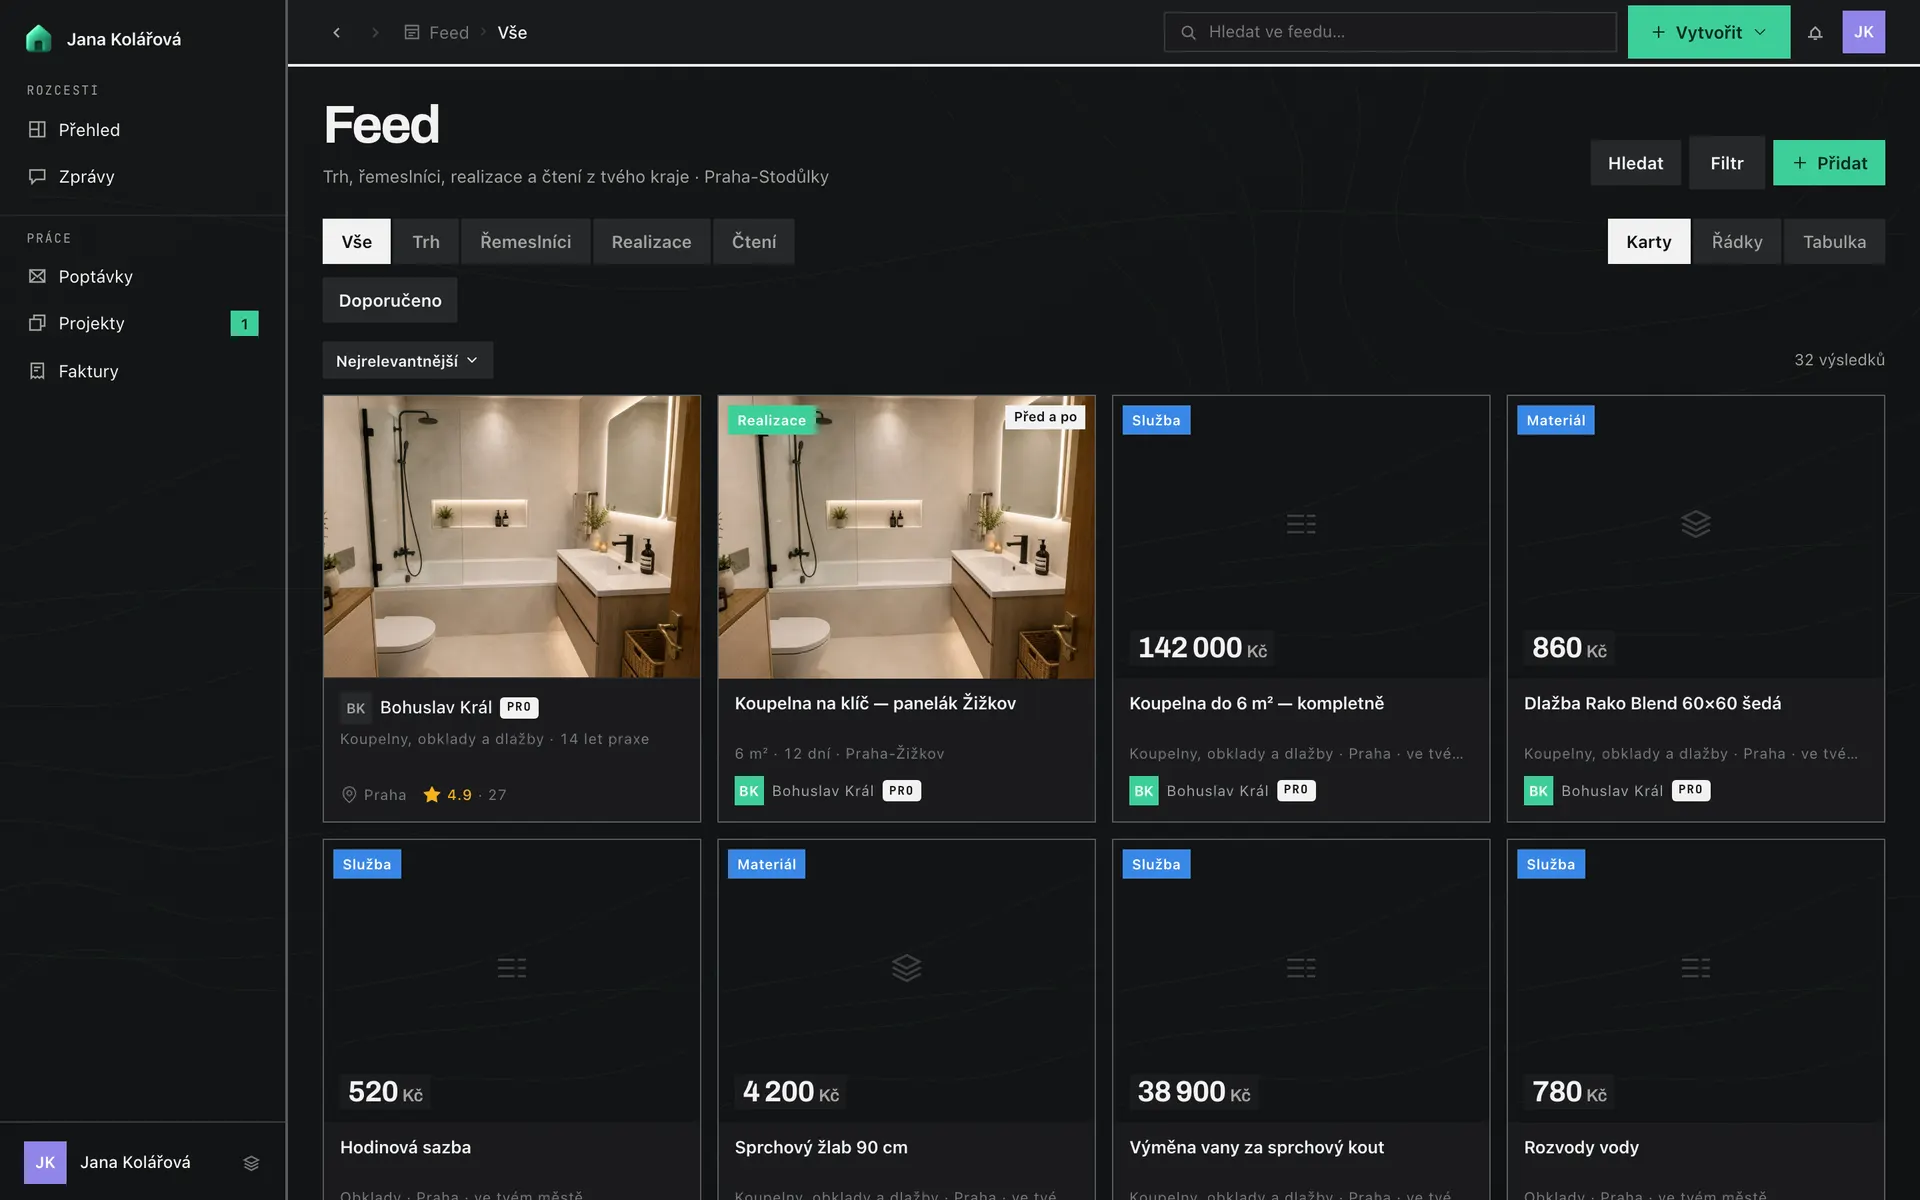
Task: Click the Projekty badge showing 1
Action: 244,323
